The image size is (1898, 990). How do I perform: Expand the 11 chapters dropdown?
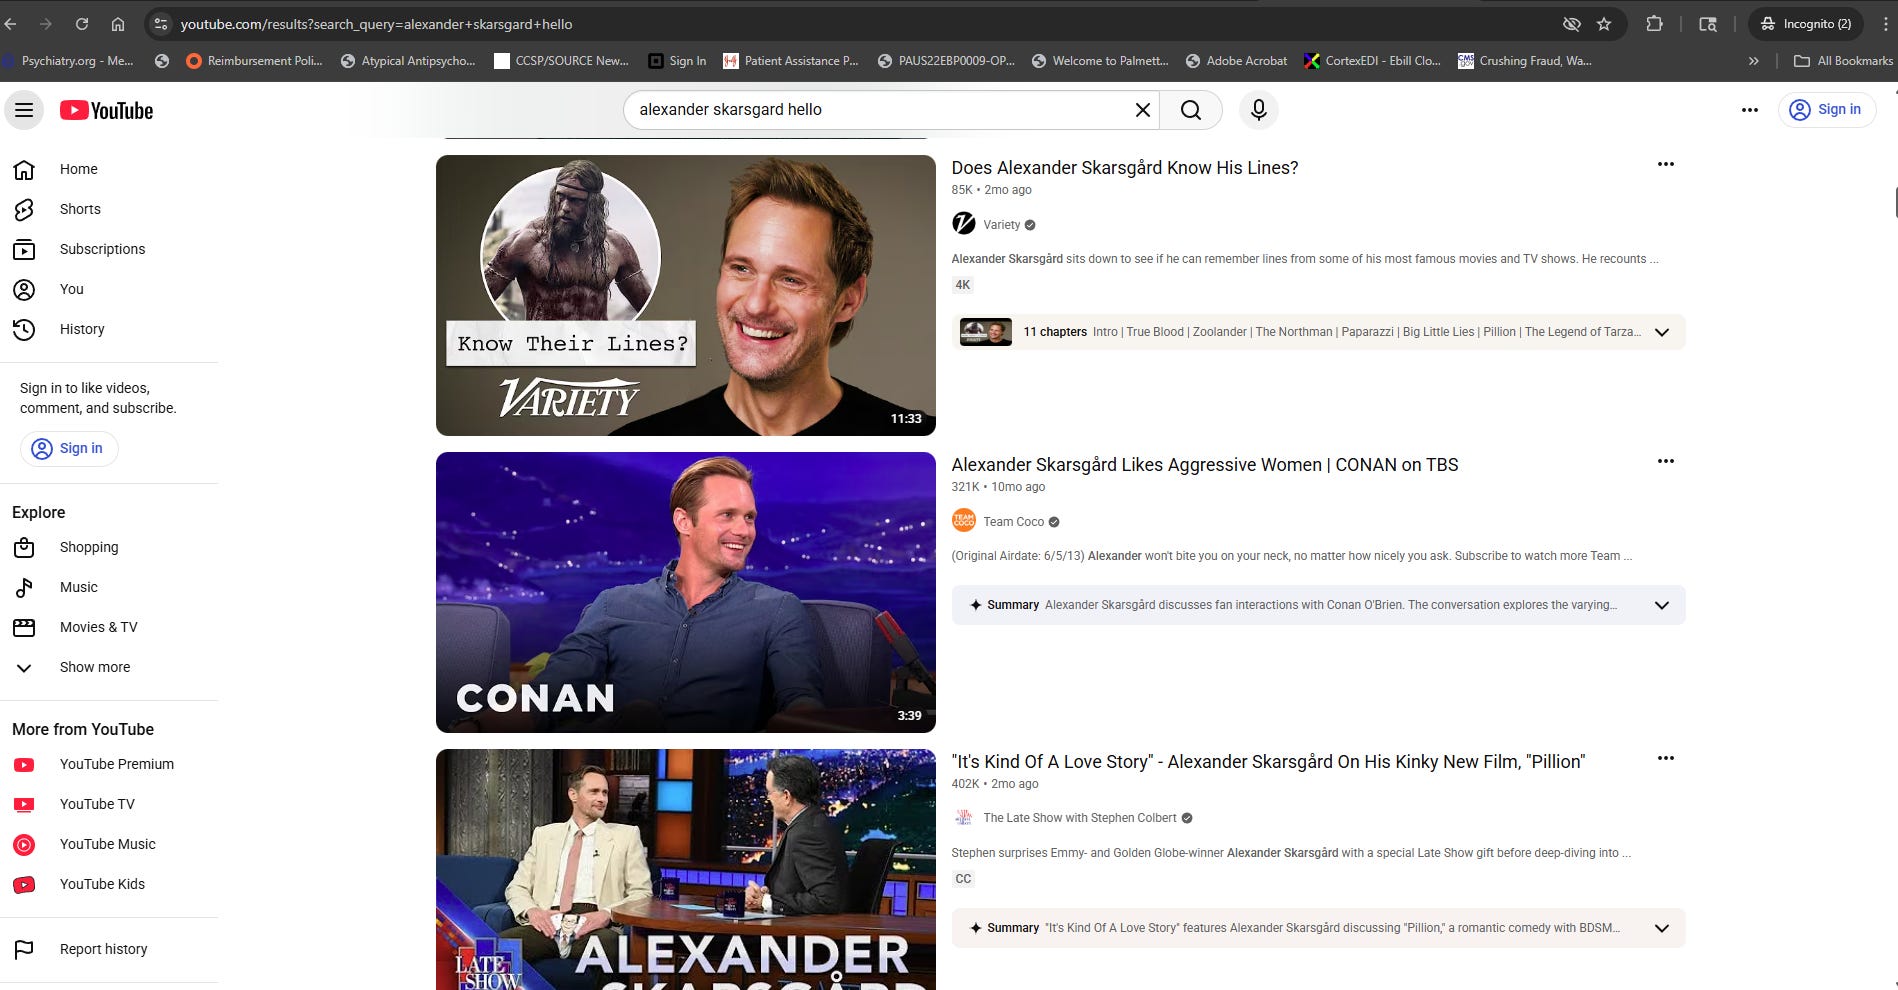pyautogui.click(x=1661, y=332)
